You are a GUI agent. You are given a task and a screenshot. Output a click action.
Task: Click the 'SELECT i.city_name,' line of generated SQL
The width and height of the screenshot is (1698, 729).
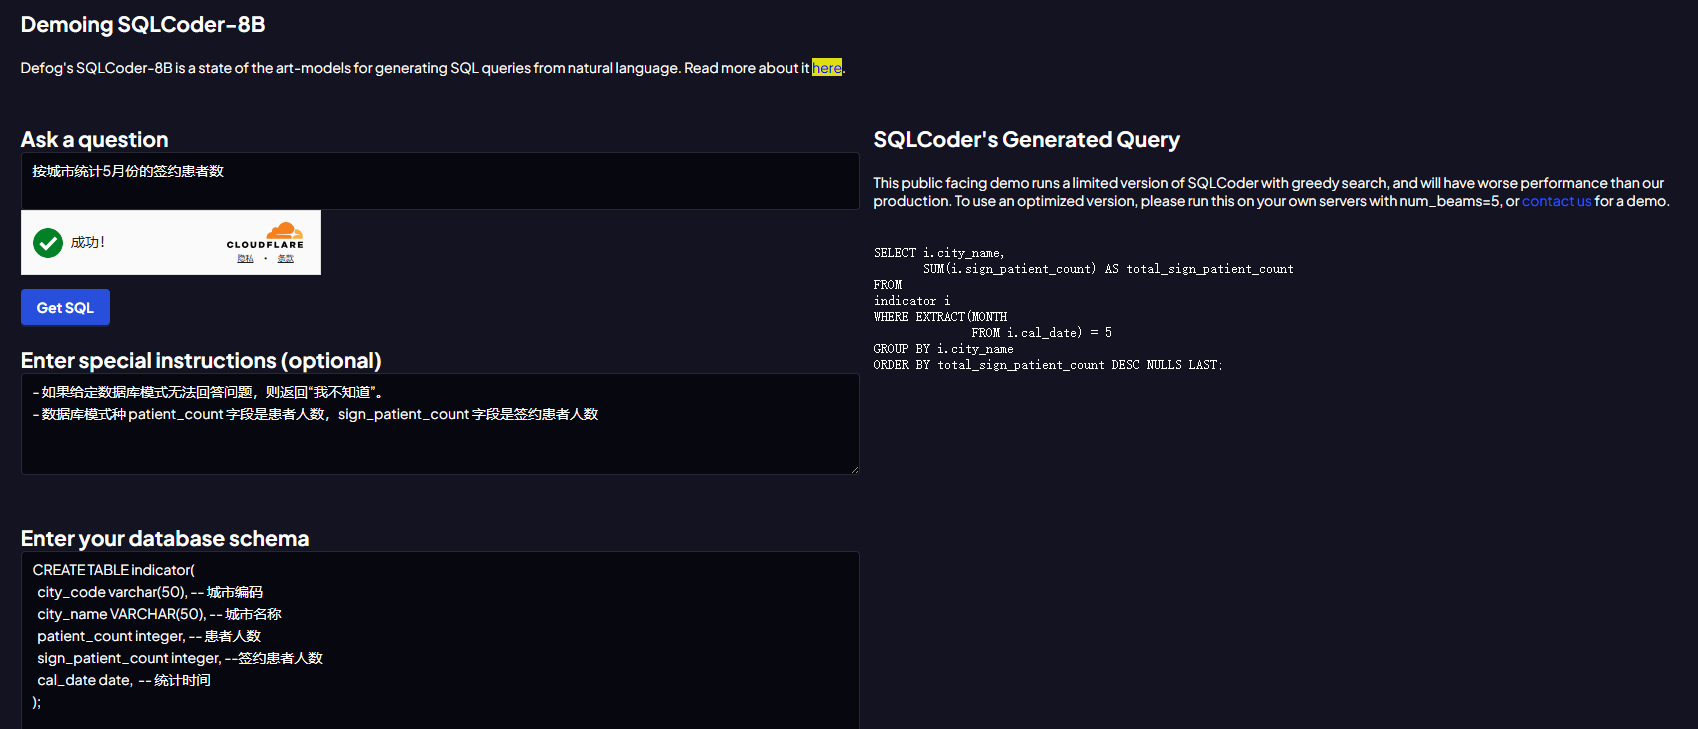tap(939, 253)
